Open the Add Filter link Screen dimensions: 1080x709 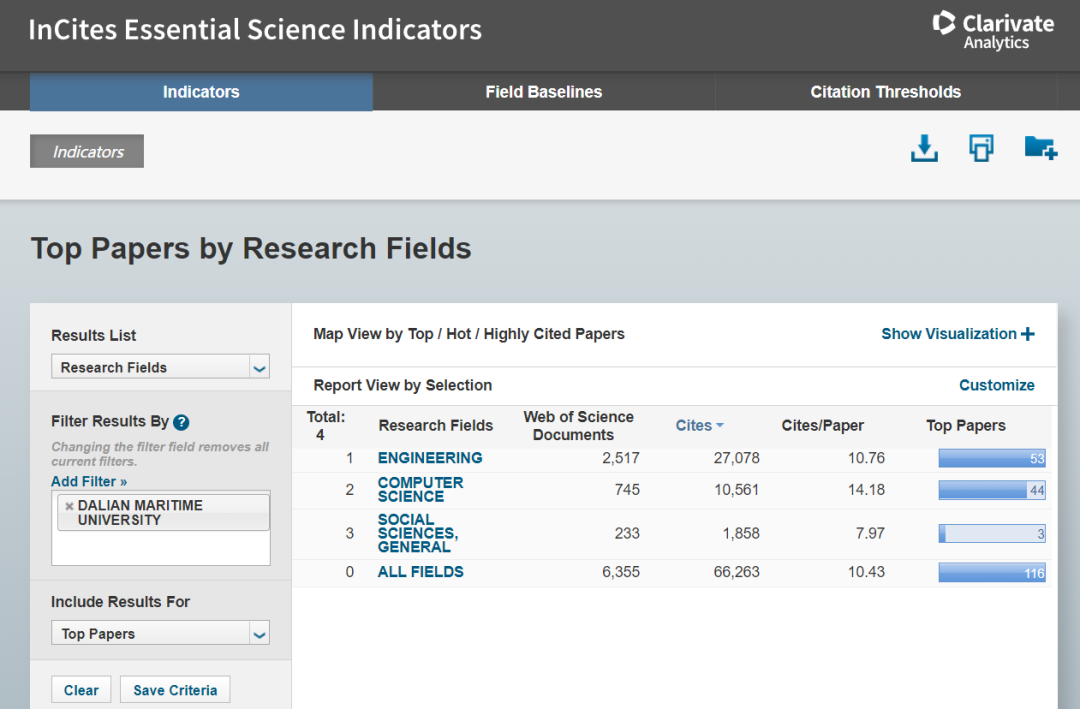(x=89, y=481)
